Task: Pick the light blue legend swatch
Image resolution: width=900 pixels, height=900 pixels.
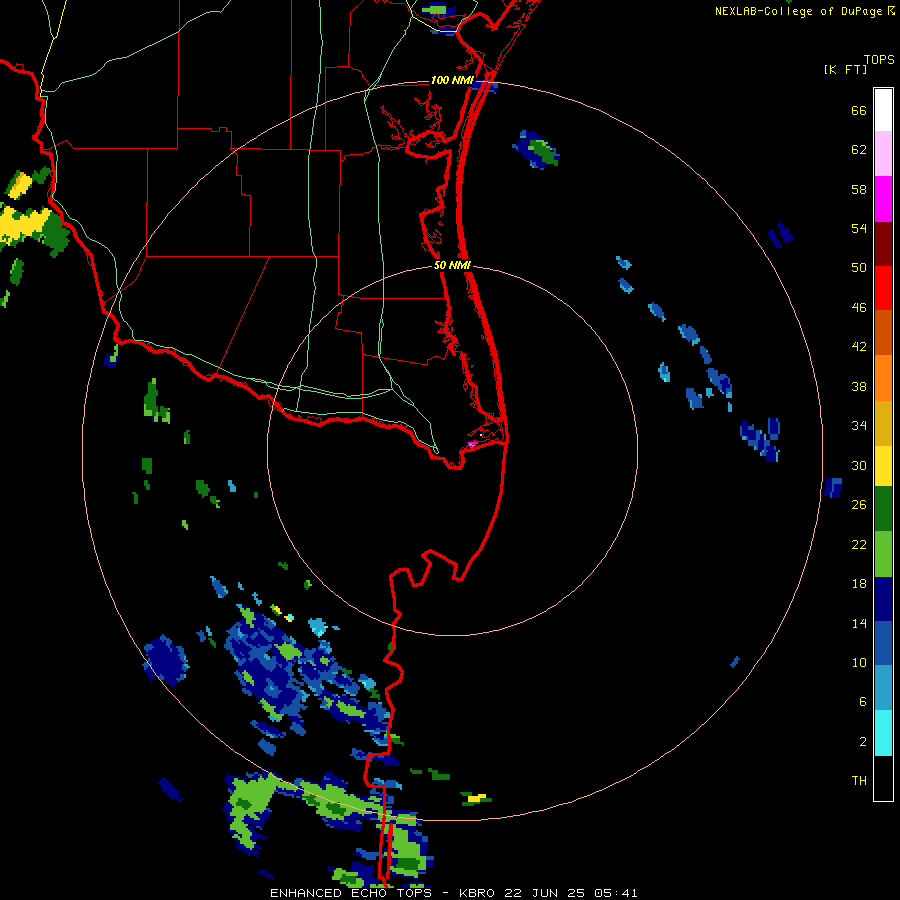Action: click(x=883, y=688)
